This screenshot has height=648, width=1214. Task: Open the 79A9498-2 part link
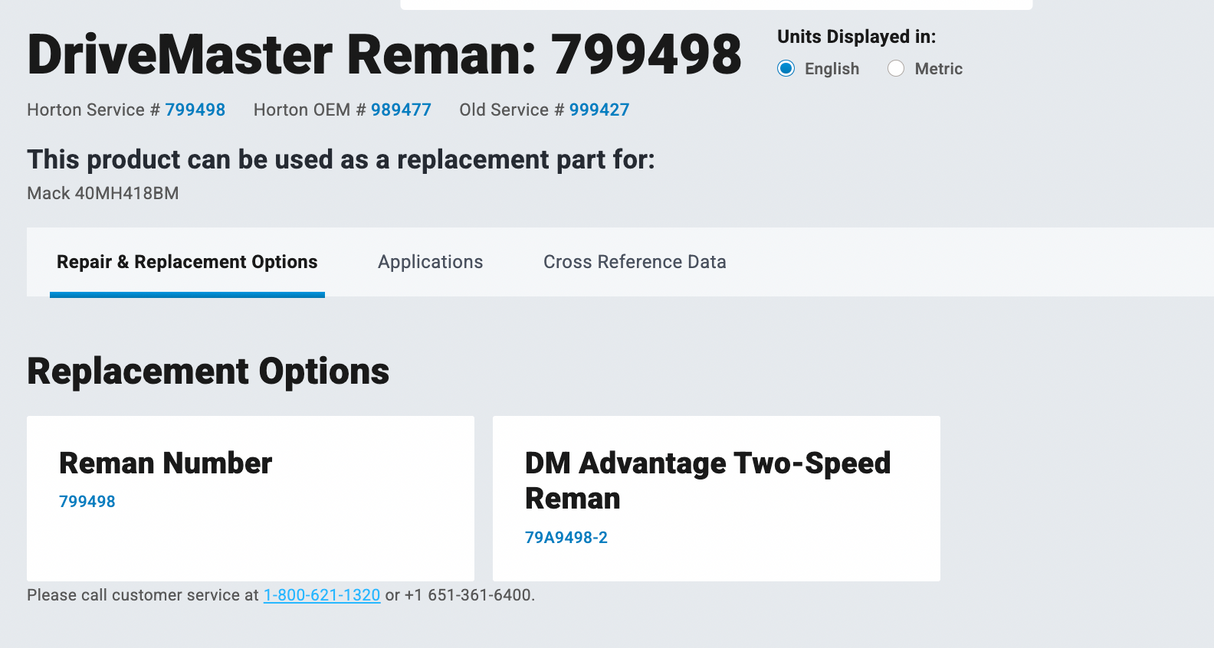click(566, 537)
